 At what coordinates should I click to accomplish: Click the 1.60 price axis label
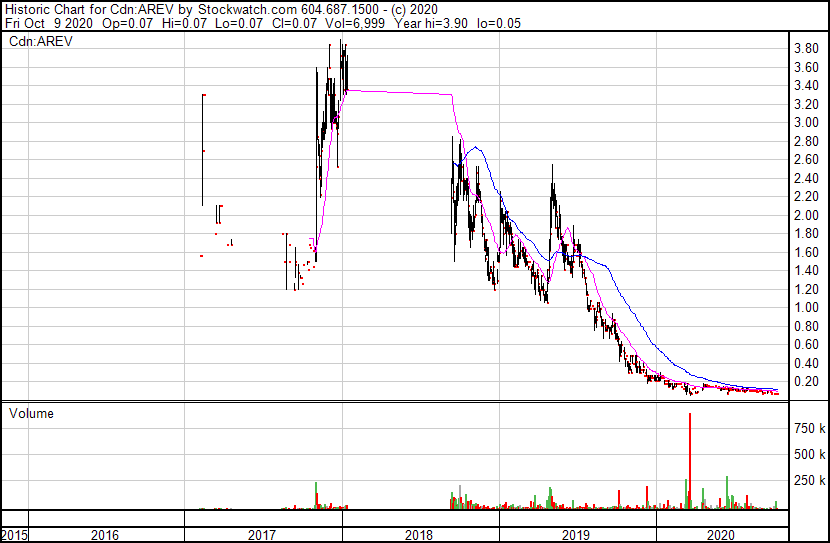[x=806, y=252]
